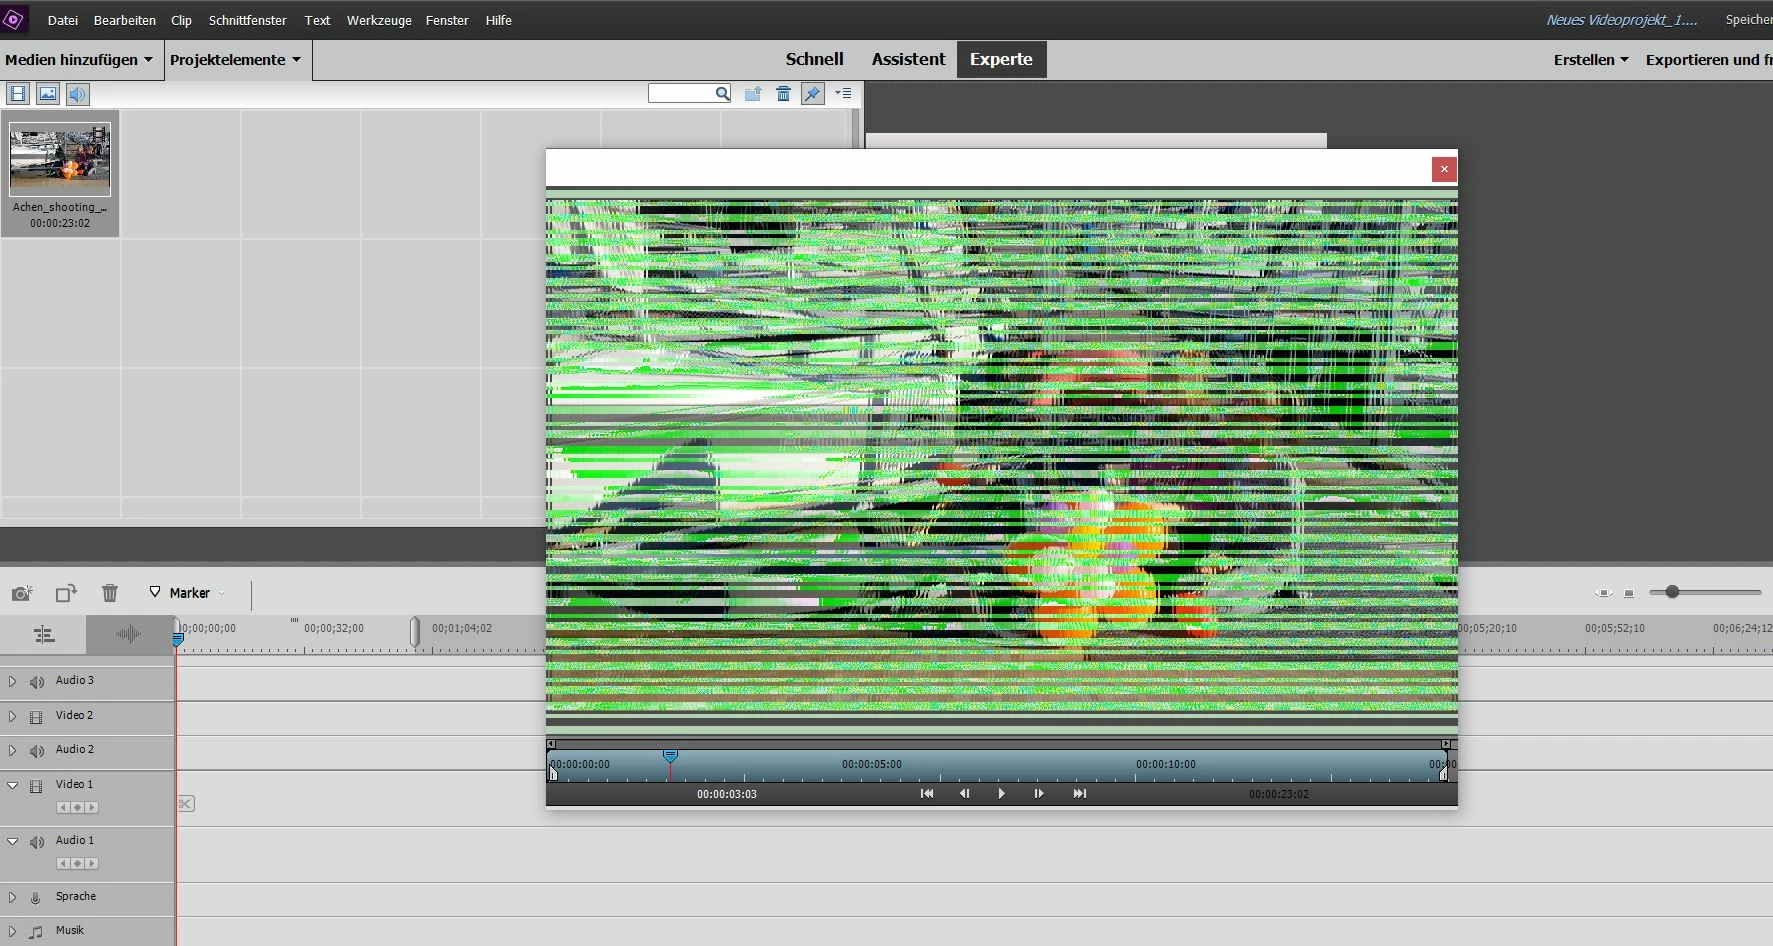Open the Werkzeuge menu
The width and height of the screenshot is (1773, 946).
click(x=379, y=20)
